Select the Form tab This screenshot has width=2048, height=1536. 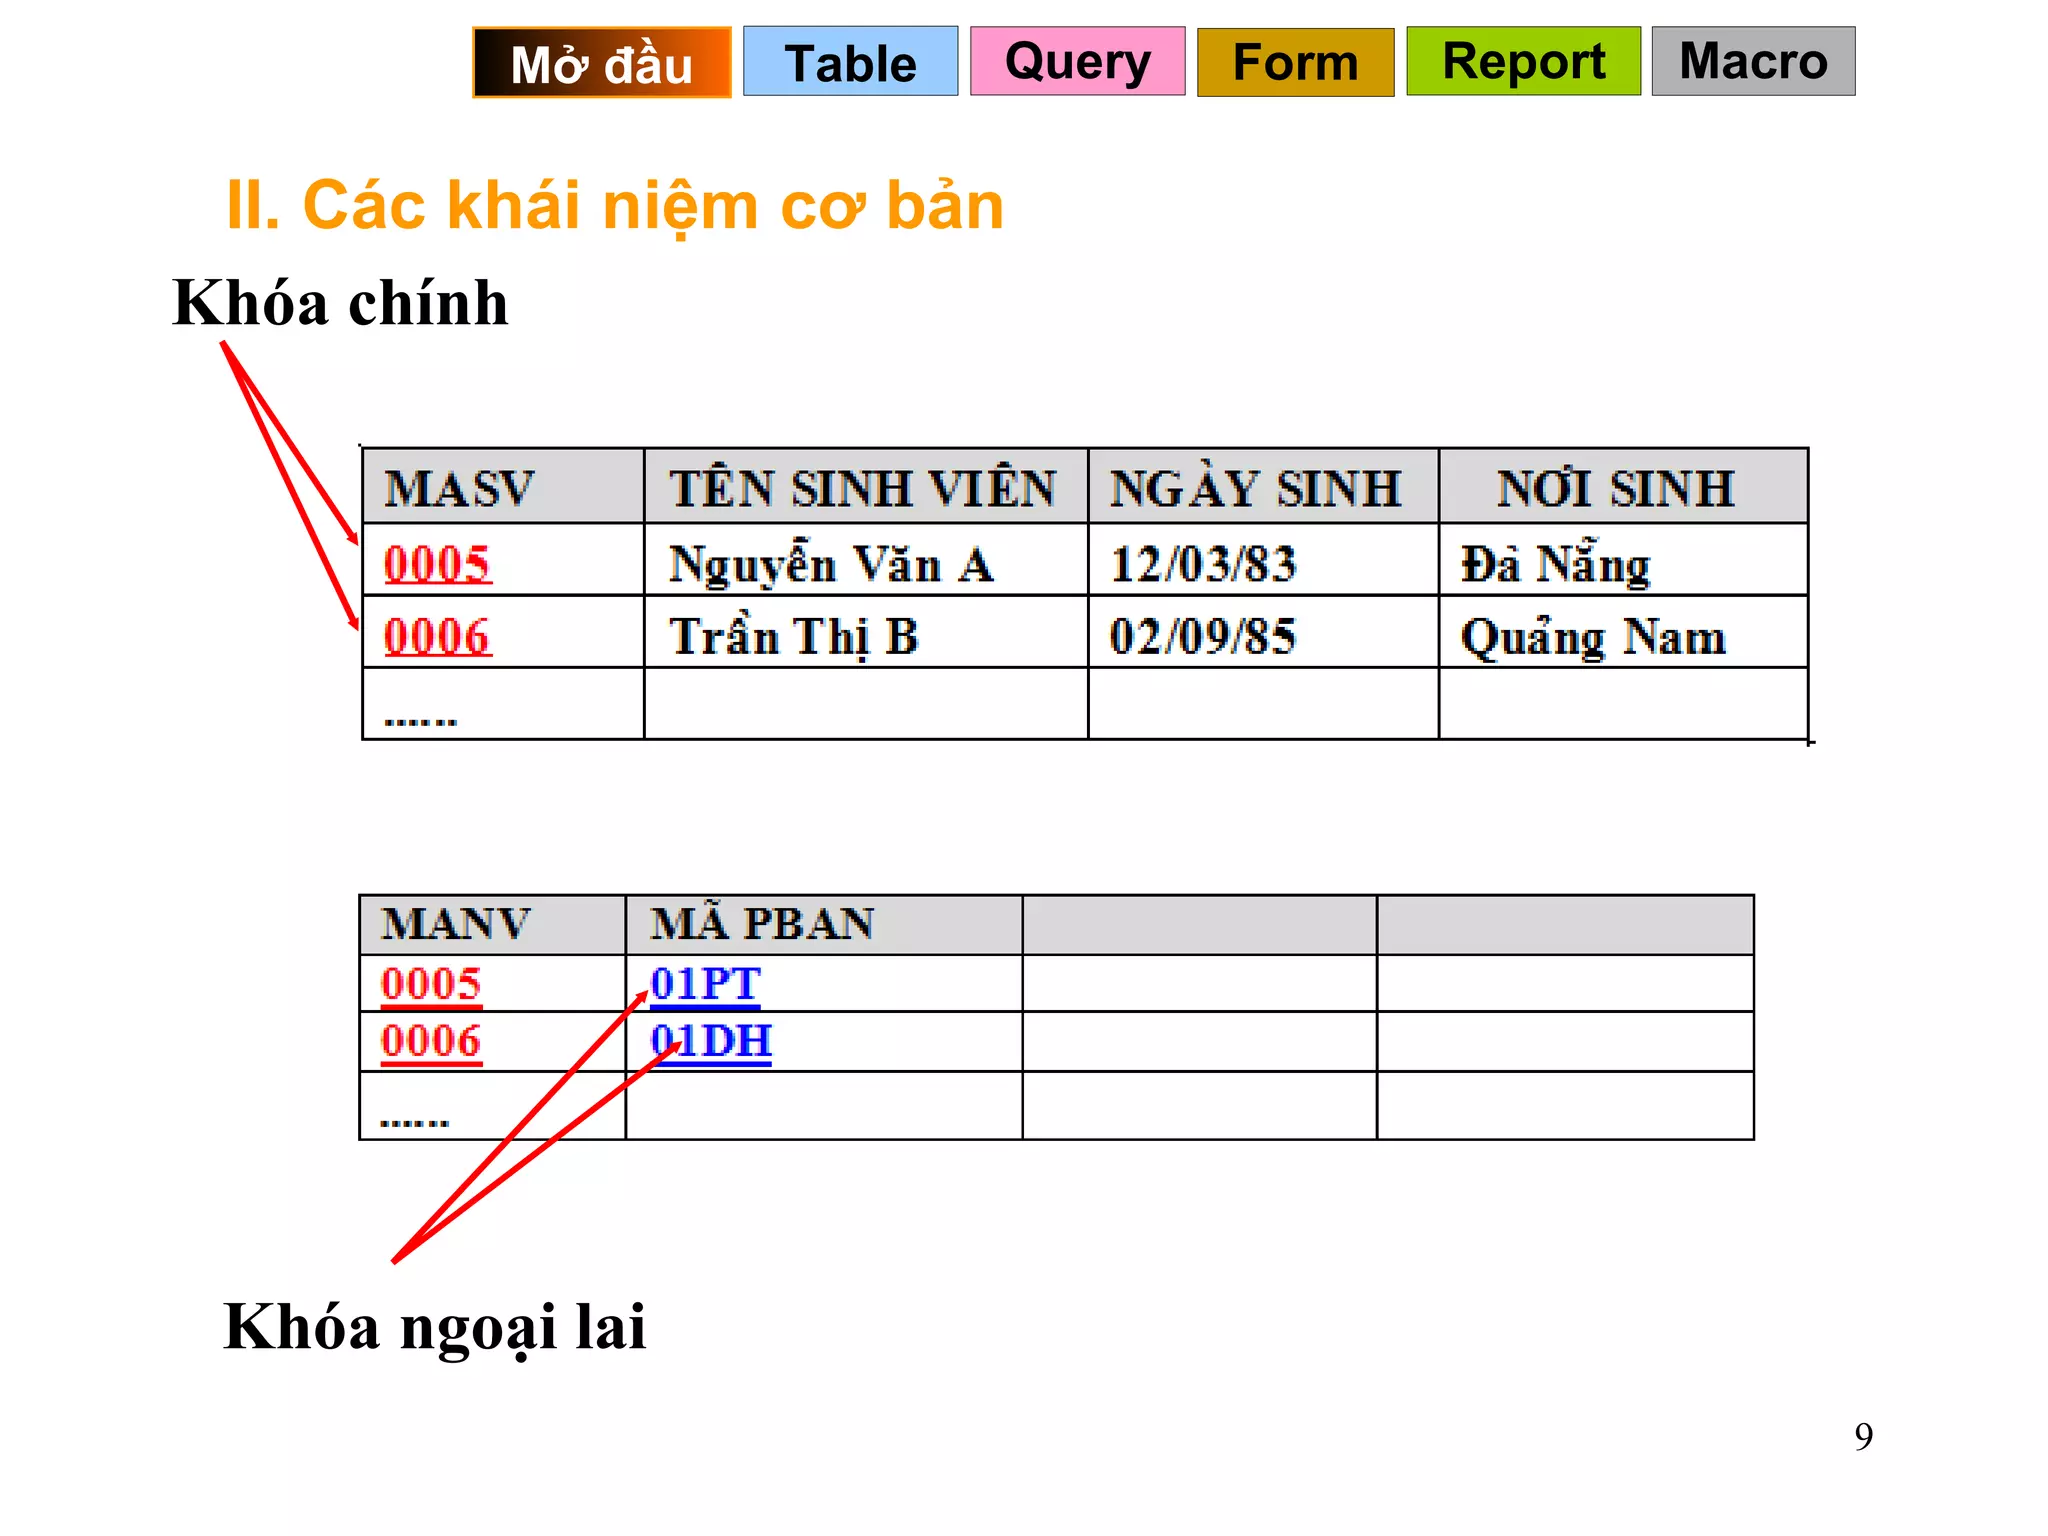pos(1295,62)
